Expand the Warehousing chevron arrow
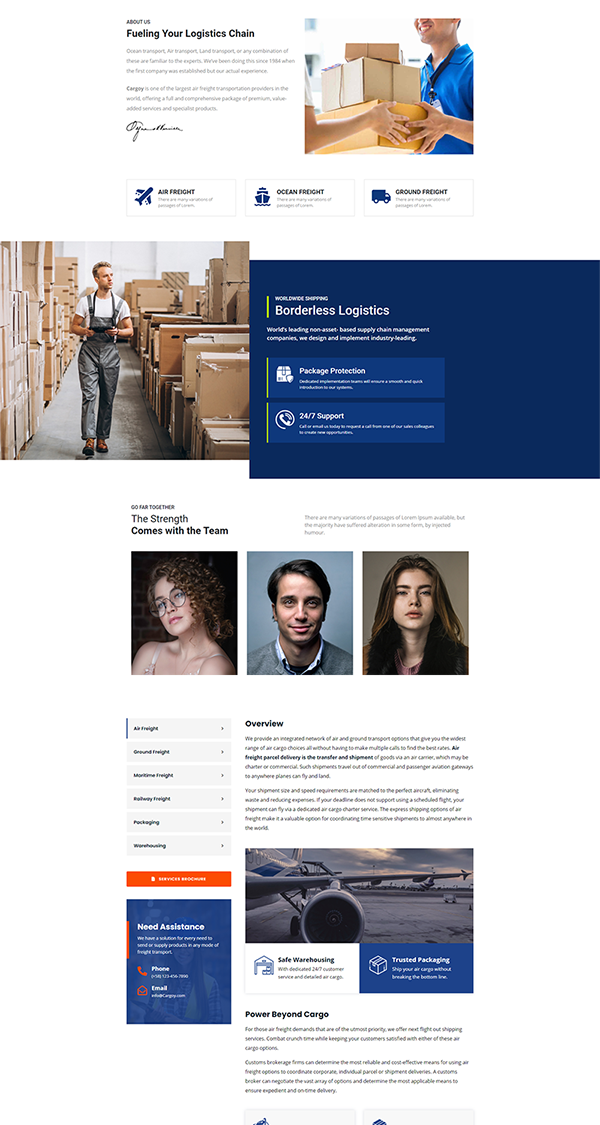Viewport: 600px width, 1125px height. [222, 846]
